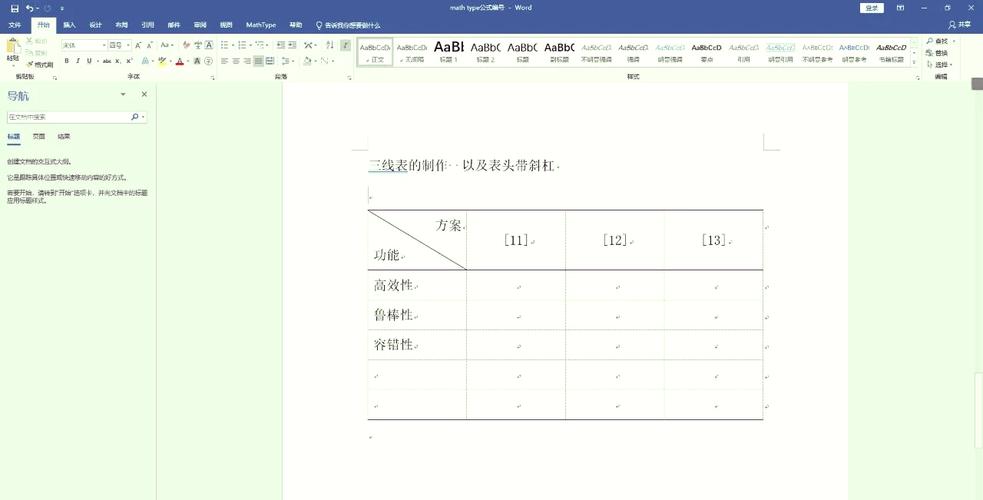The width and height of the screenshot is (983, 500).
Task: Click the text effects outlined A icon
Action: click(145, 61)
